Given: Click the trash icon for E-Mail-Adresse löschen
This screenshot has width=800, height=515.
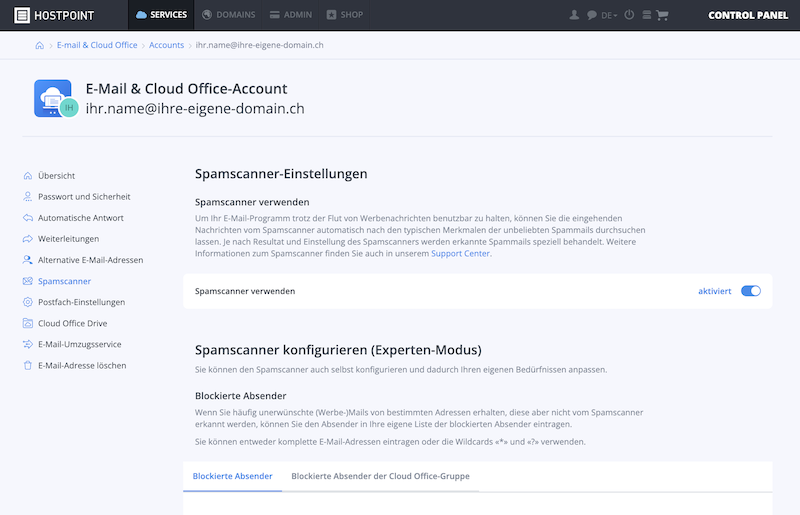Looking at the screenshot, I should [28, 365].
